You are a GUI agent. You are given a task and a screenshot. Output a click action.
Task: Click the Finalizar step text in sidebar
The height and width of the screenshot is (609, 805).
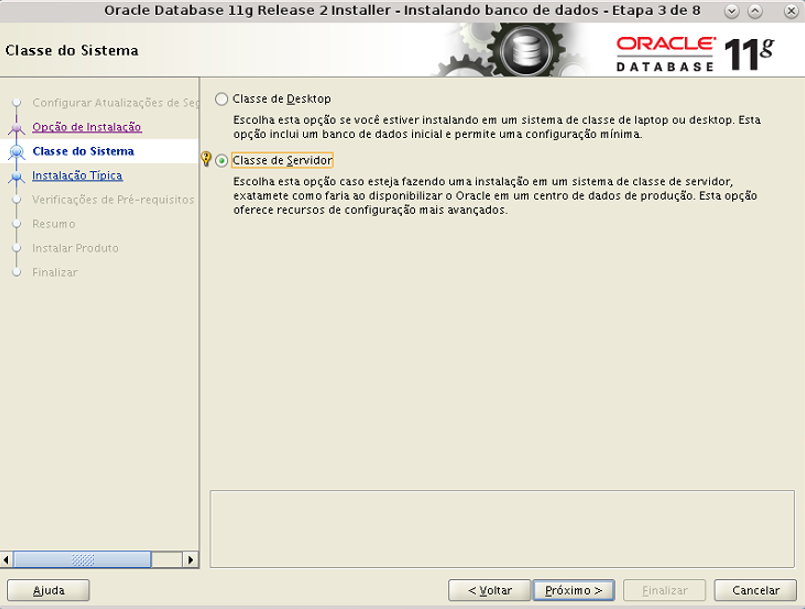click(x=54, y=272)
